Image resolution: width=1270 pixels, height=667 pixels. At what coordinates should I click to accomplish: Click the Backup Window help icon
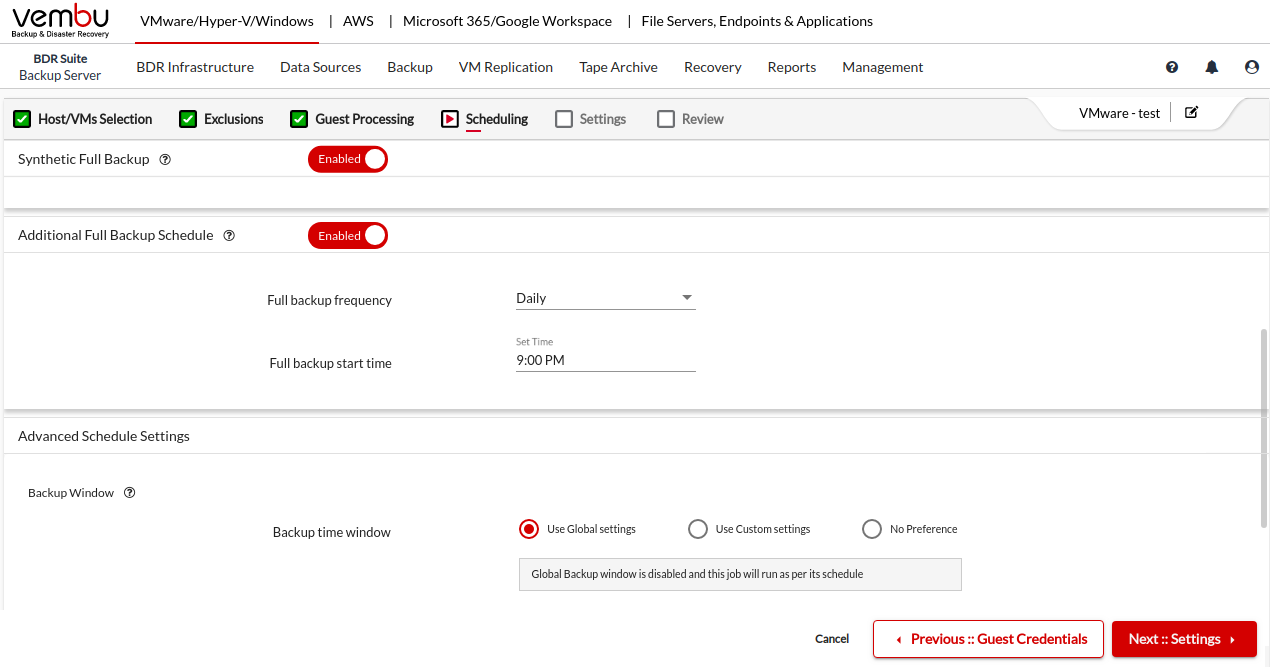[129, 493]
